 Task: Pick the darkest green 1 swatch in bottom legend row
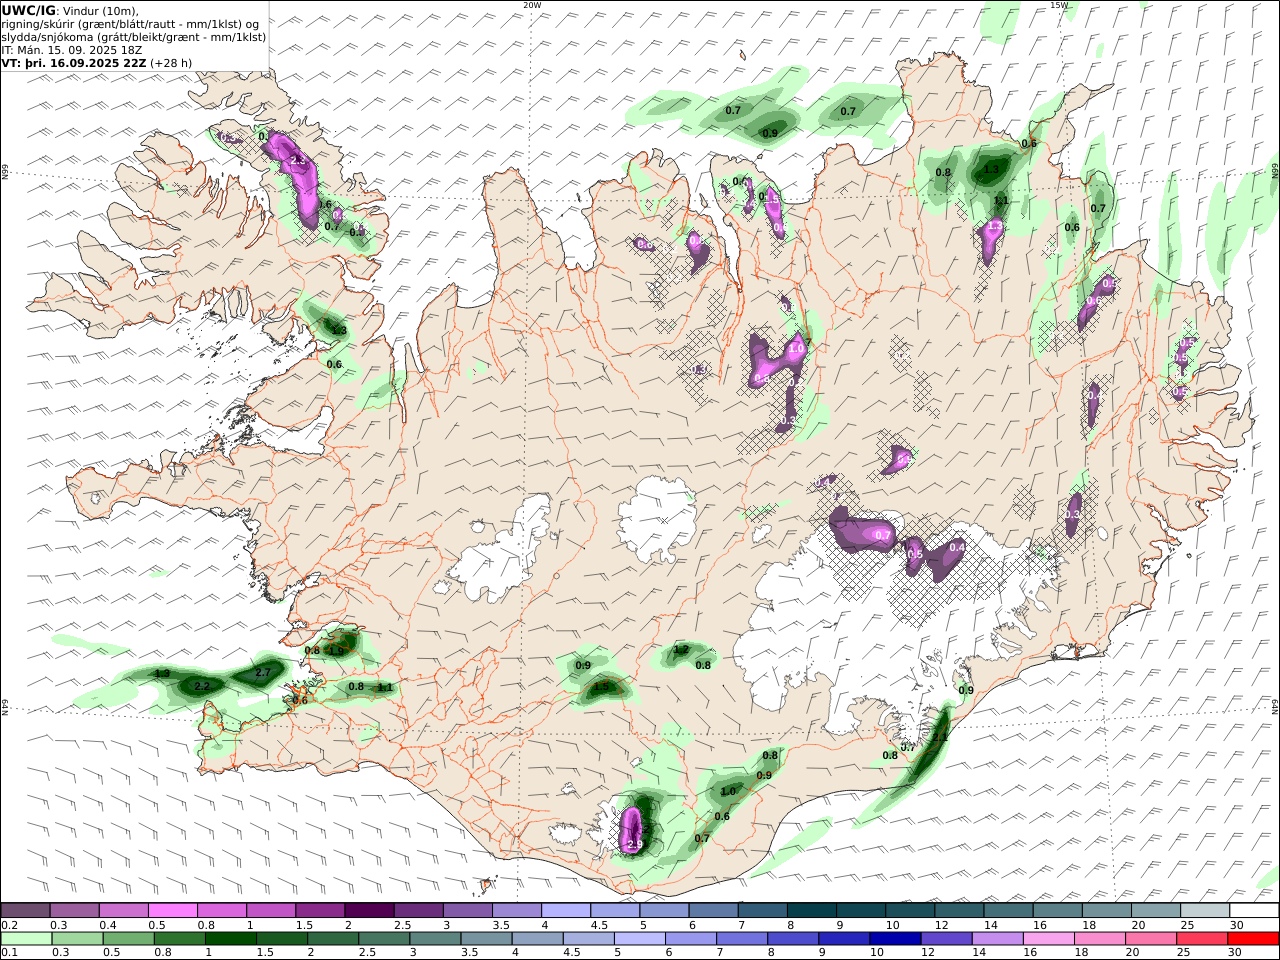point(230,939)
